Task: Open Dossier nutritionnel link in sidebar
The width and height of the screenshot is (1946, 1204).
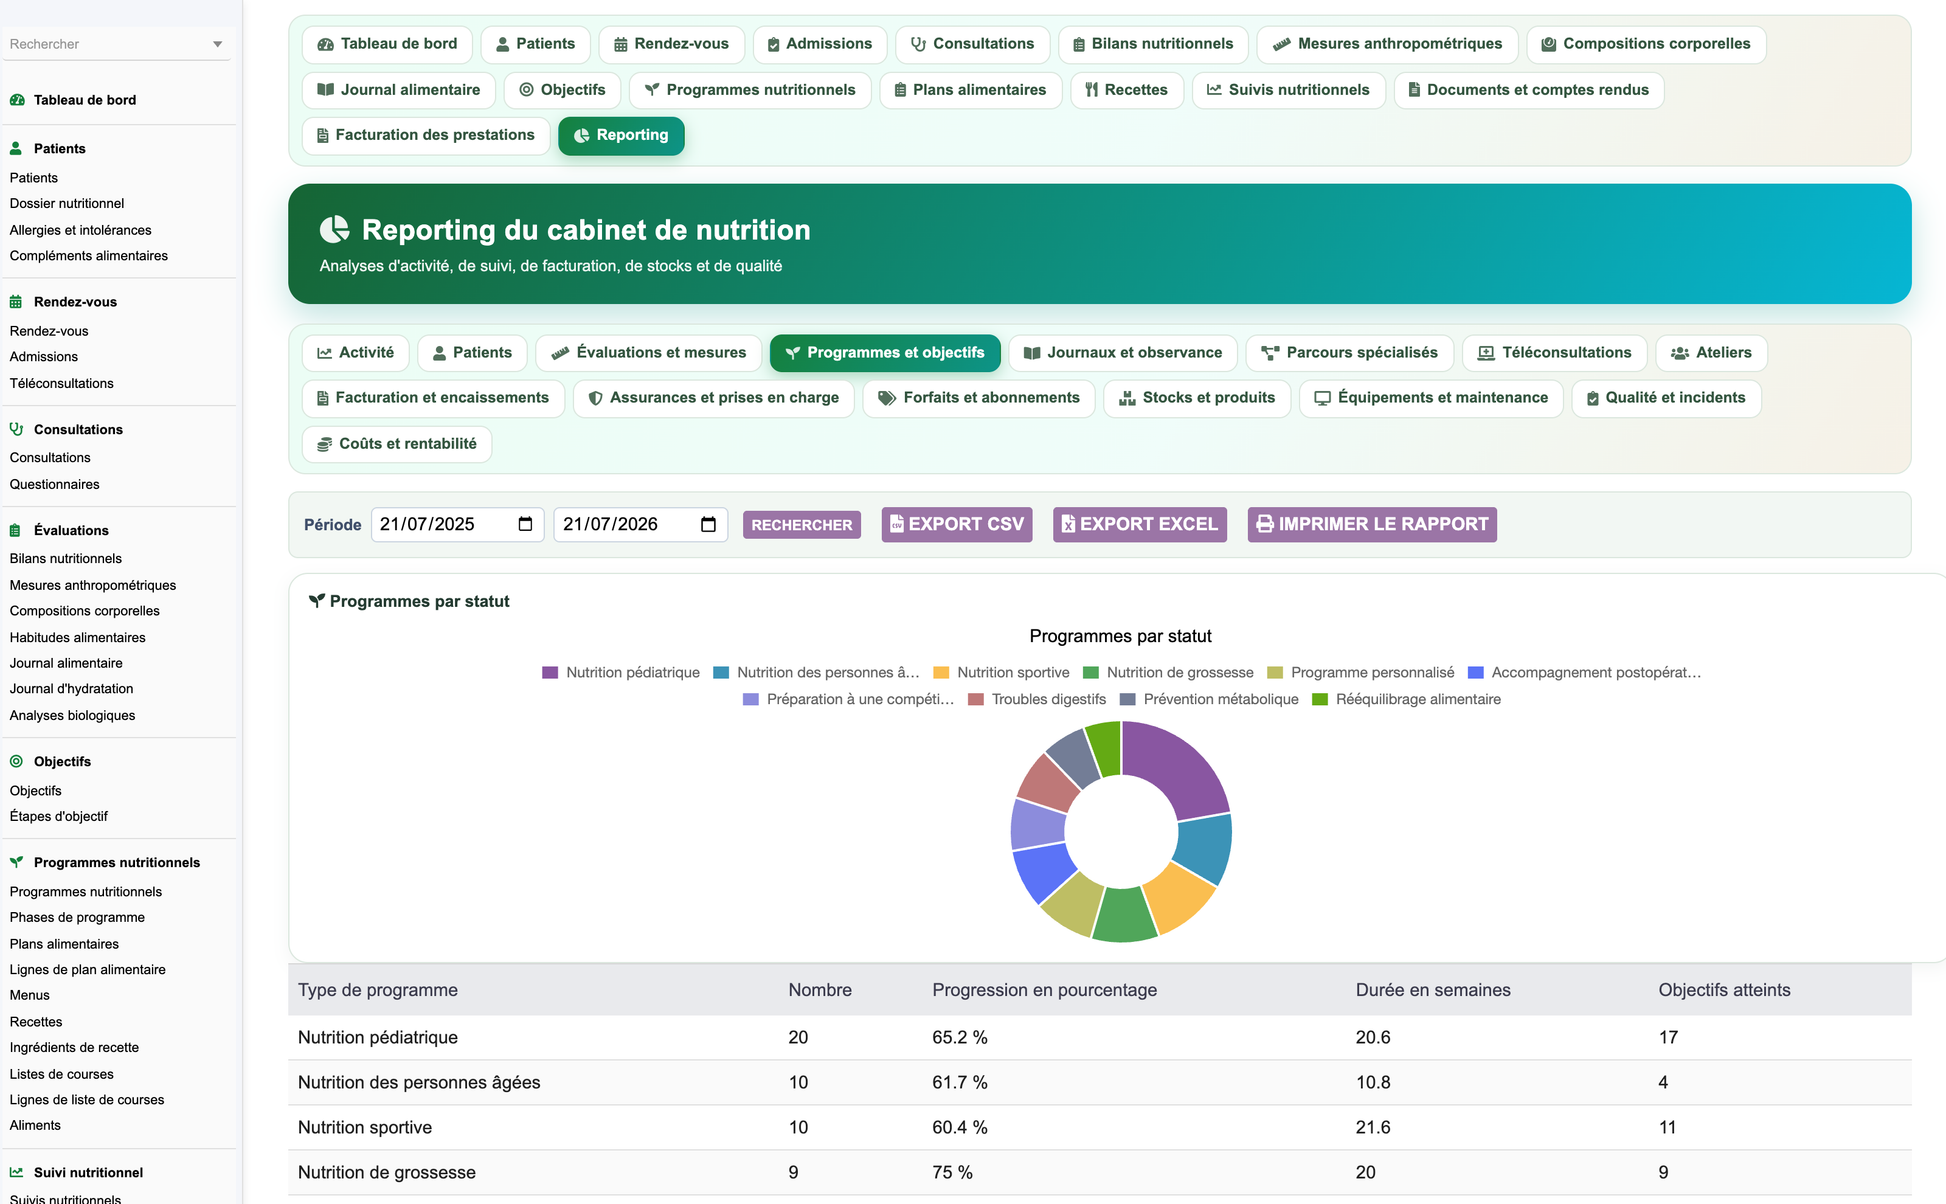Action: point(67,203)
